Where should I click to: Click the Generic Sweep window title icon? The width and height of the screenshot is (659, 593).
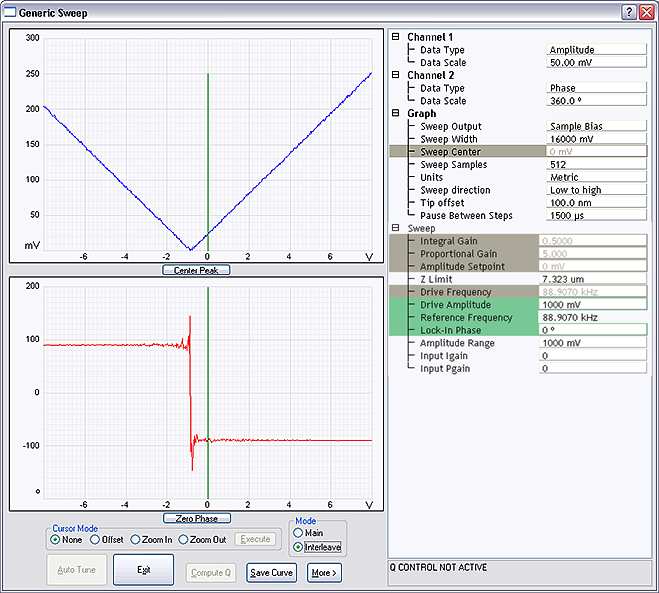(10, 12)
